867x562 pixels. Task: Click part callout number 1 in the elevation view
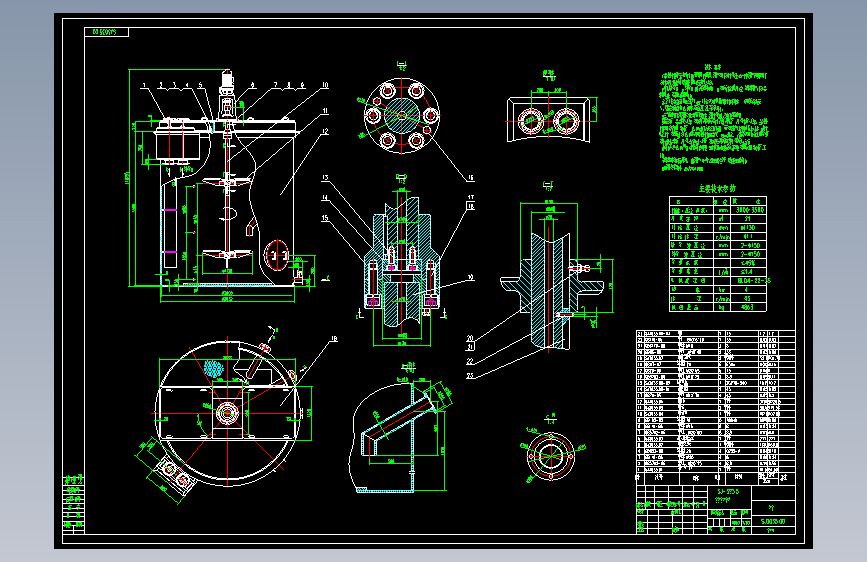tap(144, 86)
